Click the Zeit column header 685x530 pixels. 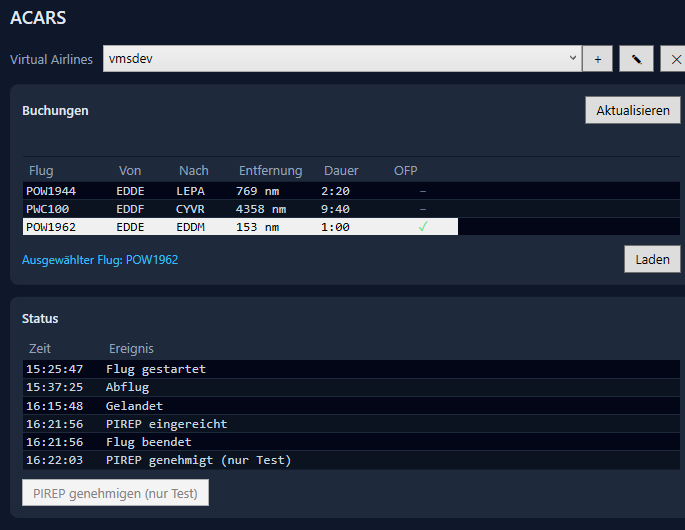(x=40, y=348)
